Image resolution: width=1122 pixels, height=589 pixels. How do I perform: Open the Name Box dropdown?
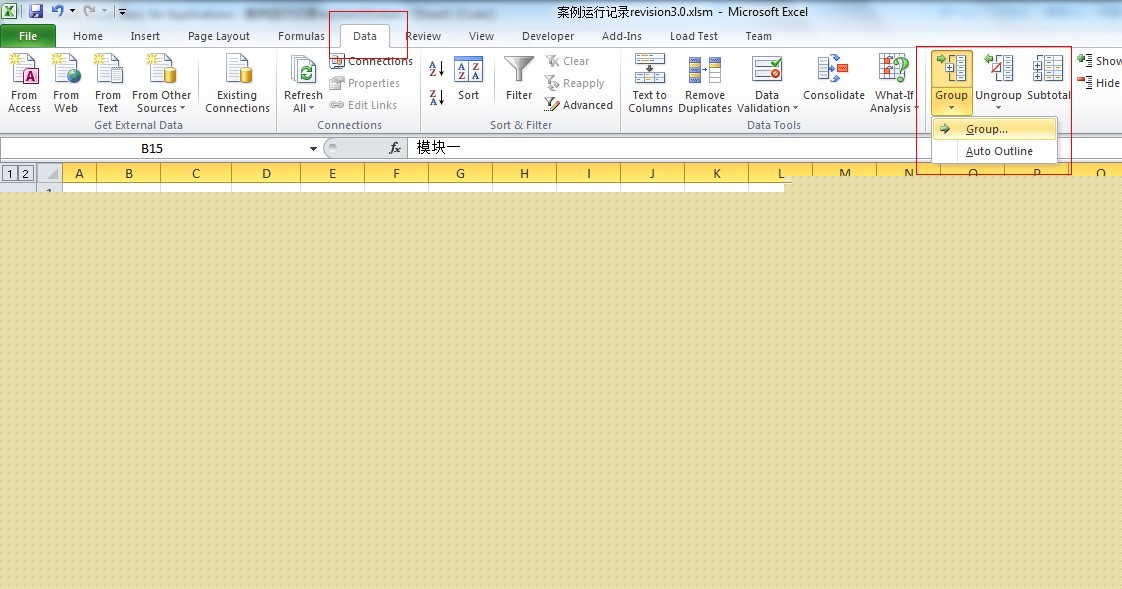click(x=313, y=149)
